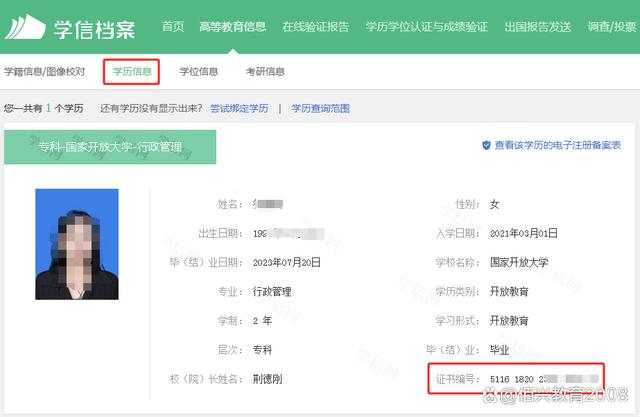
Task: Open the 学历查询范围 link
Action: [320, 109]
